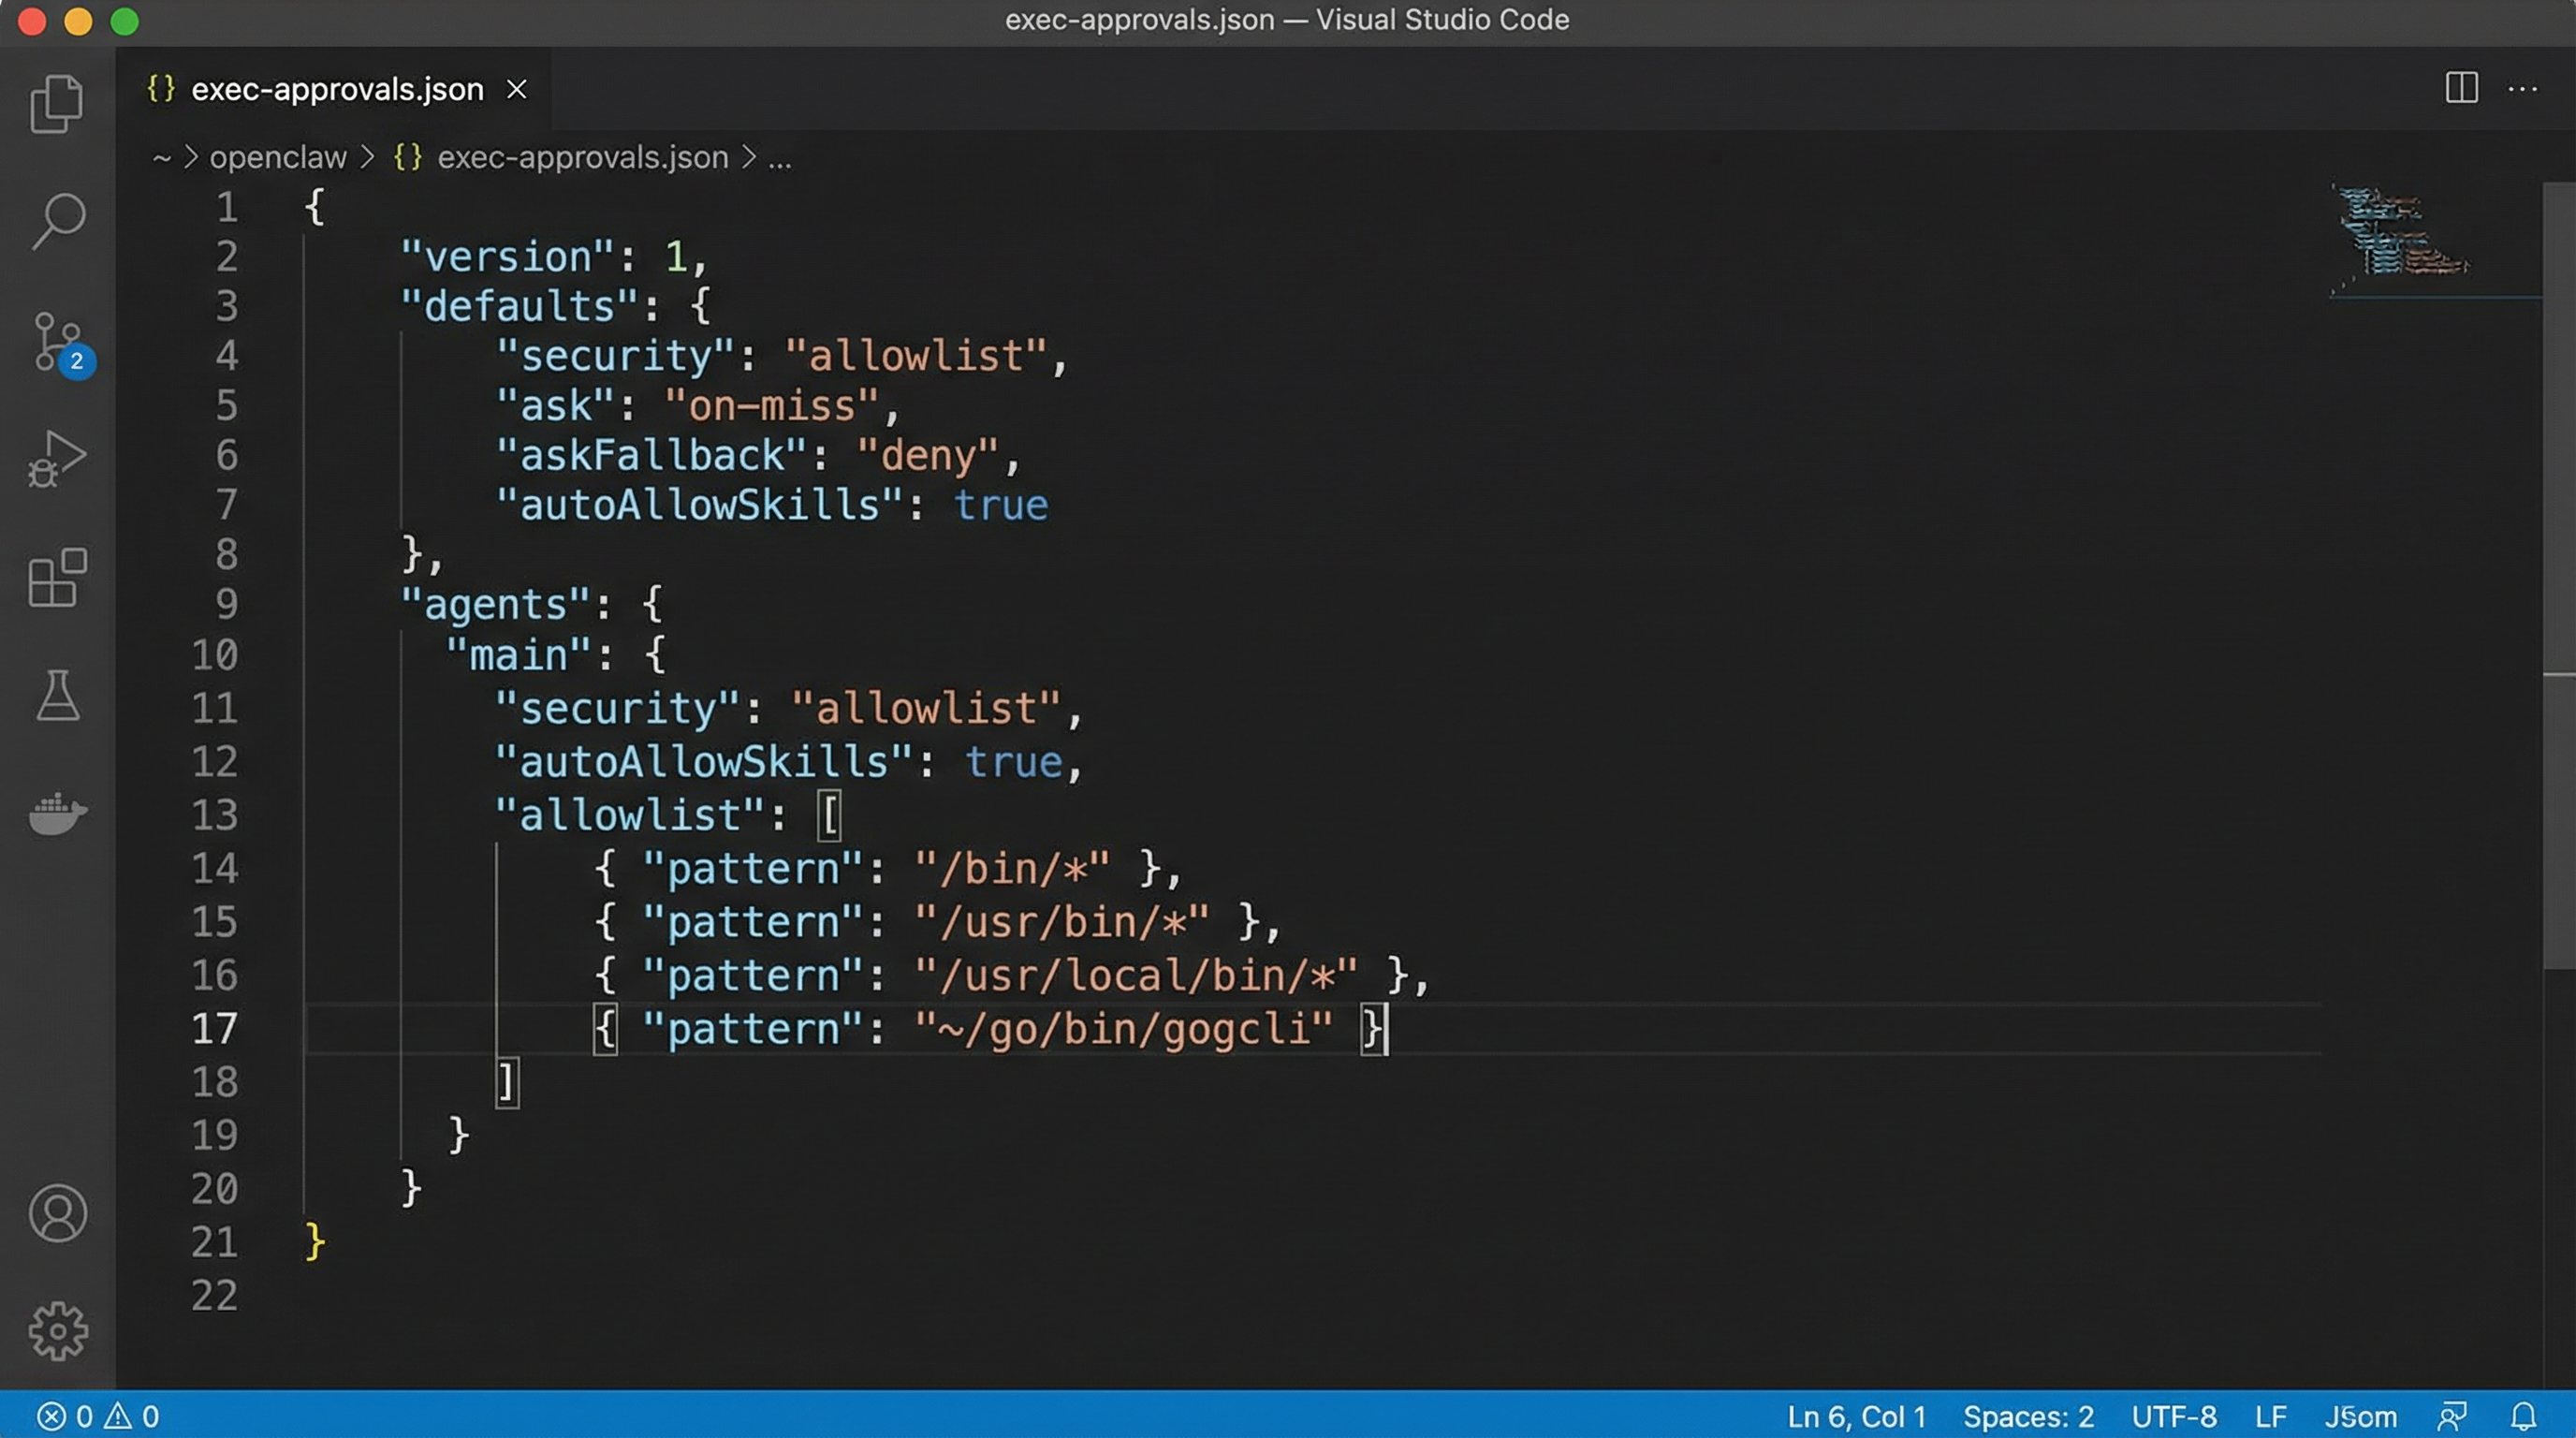This screenshot has height=1438, width=2576.
Task: Open the Run and Debug panel
Action: pyautogui.click(x=57, y=460)
